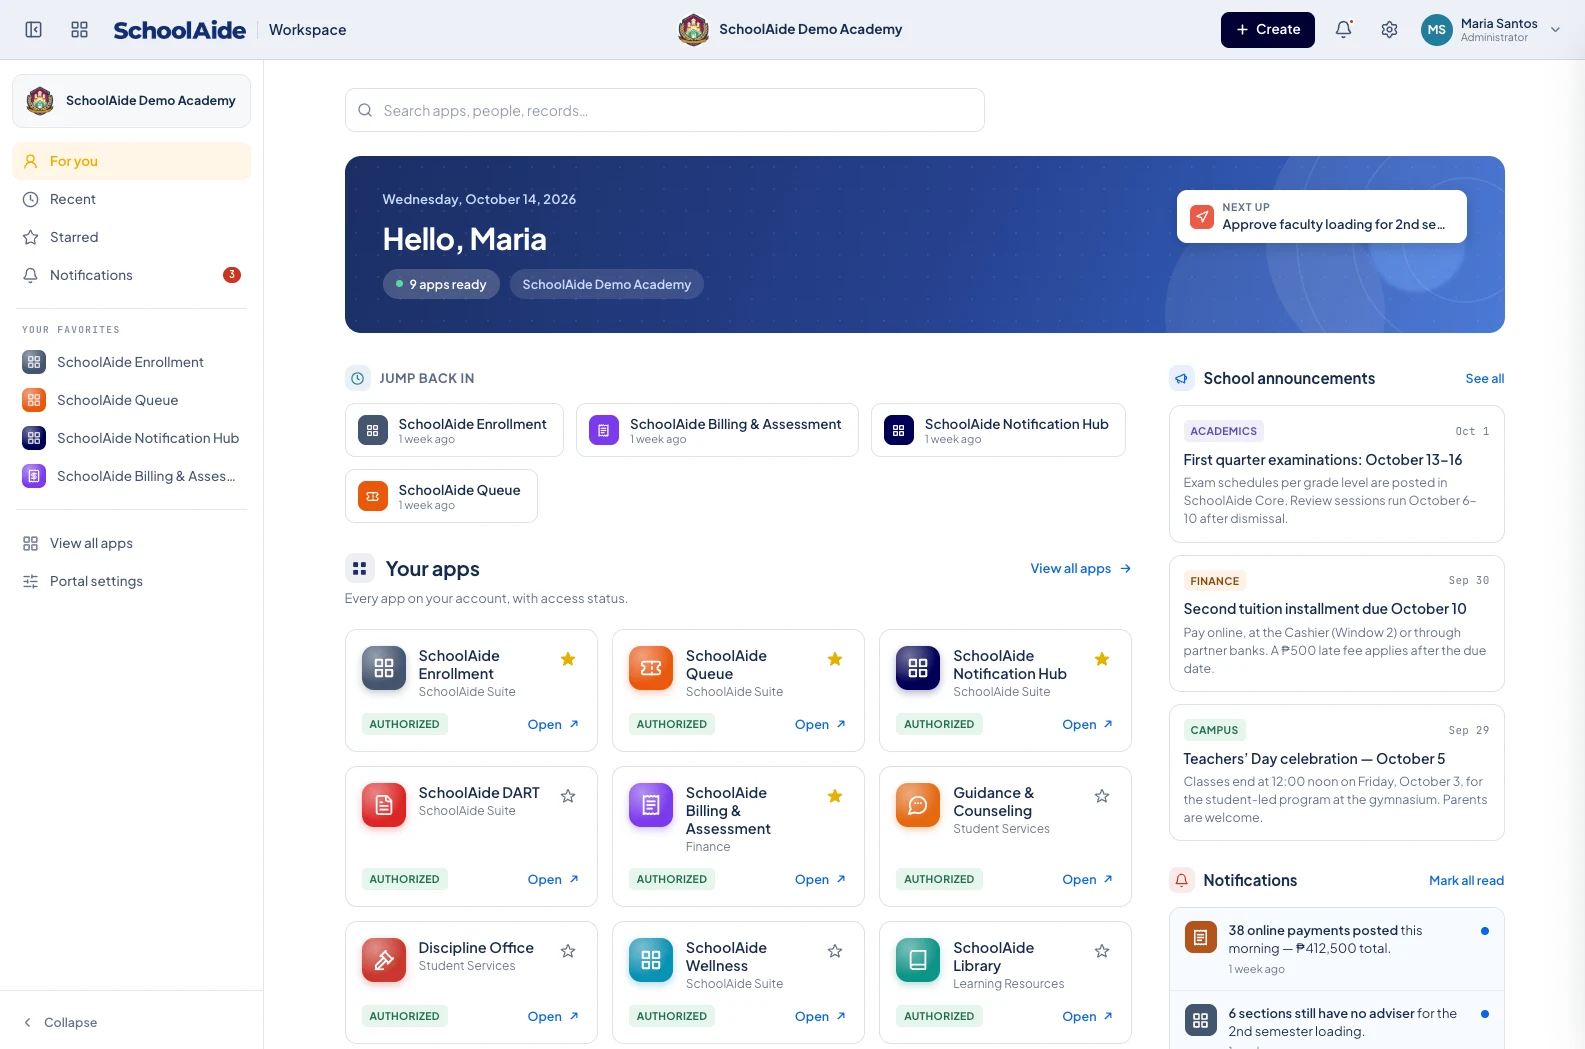This screenshot has width=1585, height=1049.
Task: Open SchoolAide Billing & Assessment jump-back card
Action: 717,430
